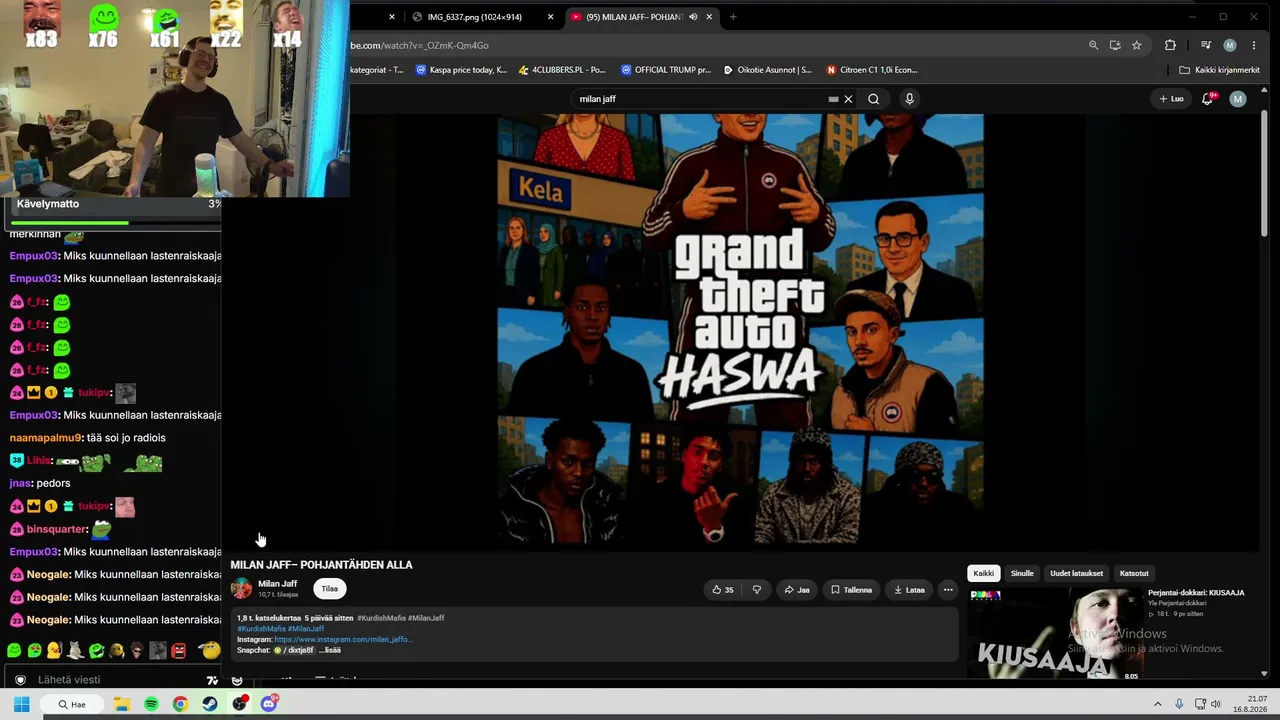Open OBS Studio from the taskbar

239,704
